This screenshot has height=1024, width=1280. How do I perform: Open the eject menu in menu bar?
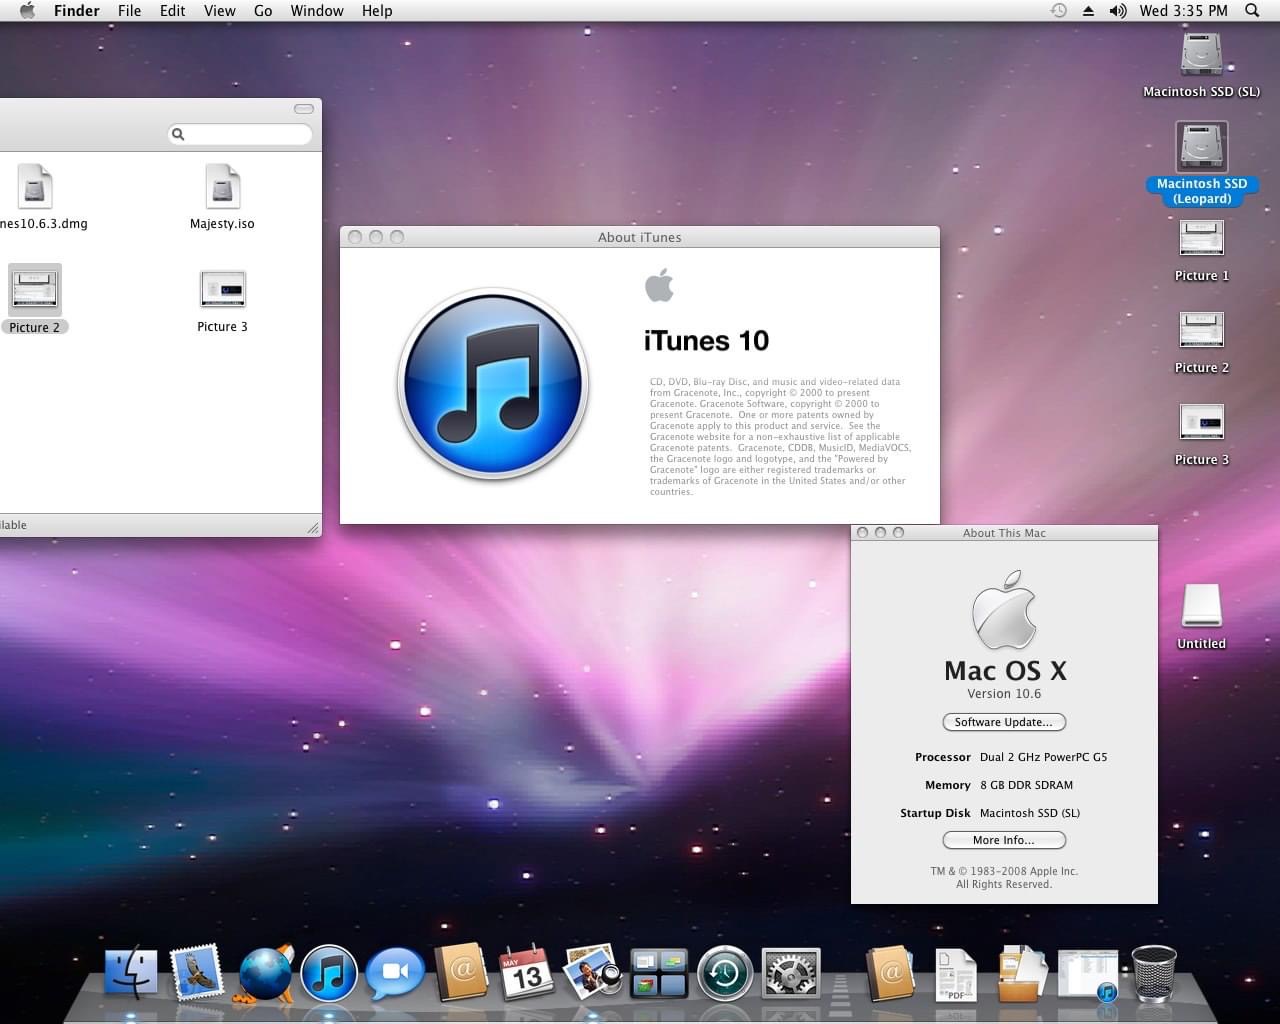pos(1088,11)
